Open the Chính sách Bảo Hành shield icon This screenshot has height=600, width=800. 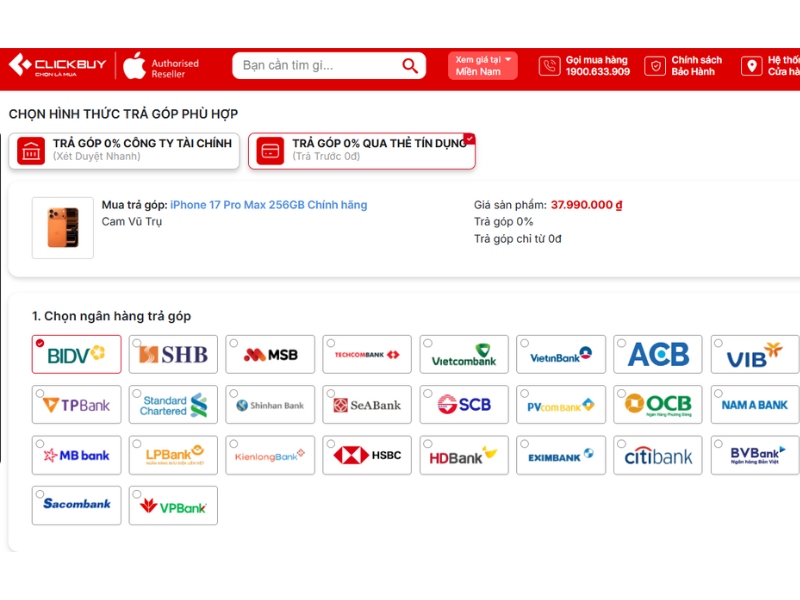coord(655,66)
